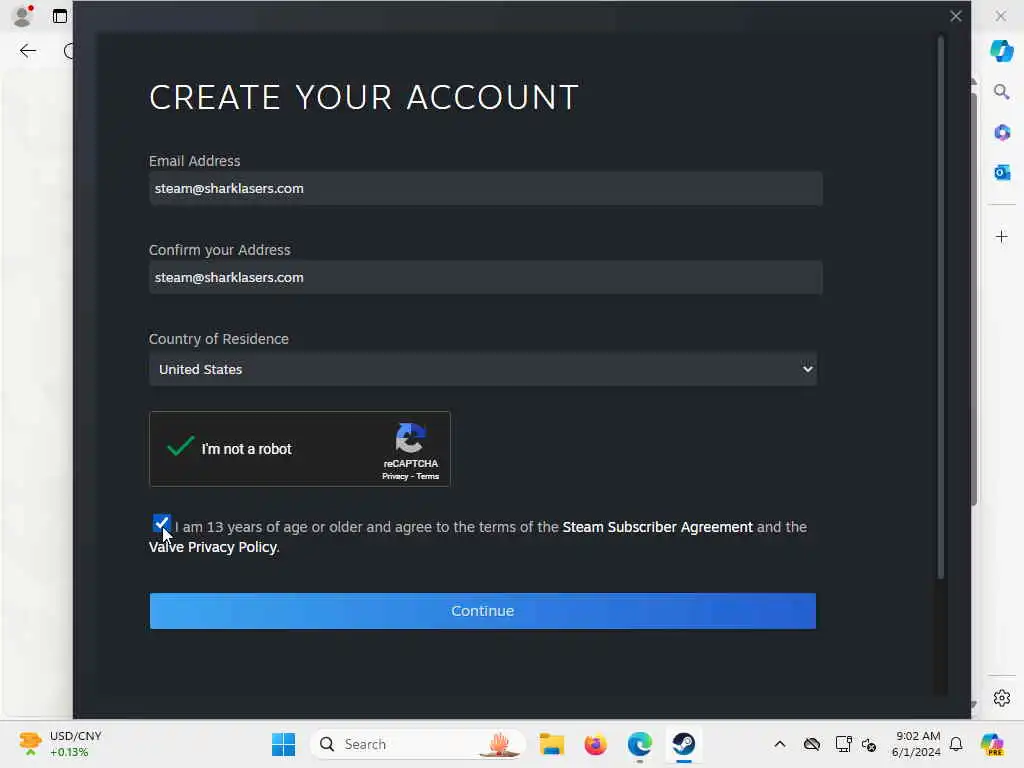Screen dimensions: 1024x768
Task: Close the Create Your Account dialog
Action: [955, 16]
